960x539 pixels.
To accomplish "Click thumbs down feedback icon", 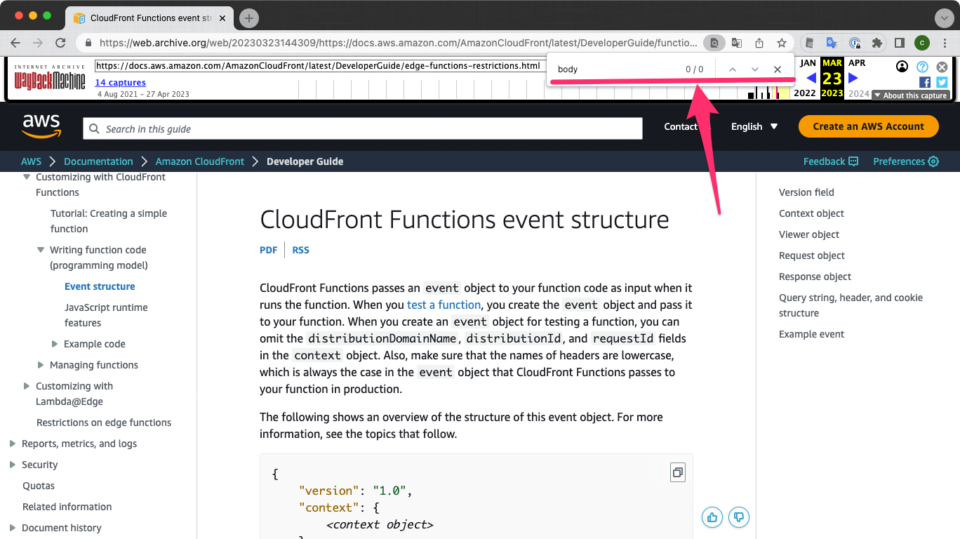I will tap(739, 518).
